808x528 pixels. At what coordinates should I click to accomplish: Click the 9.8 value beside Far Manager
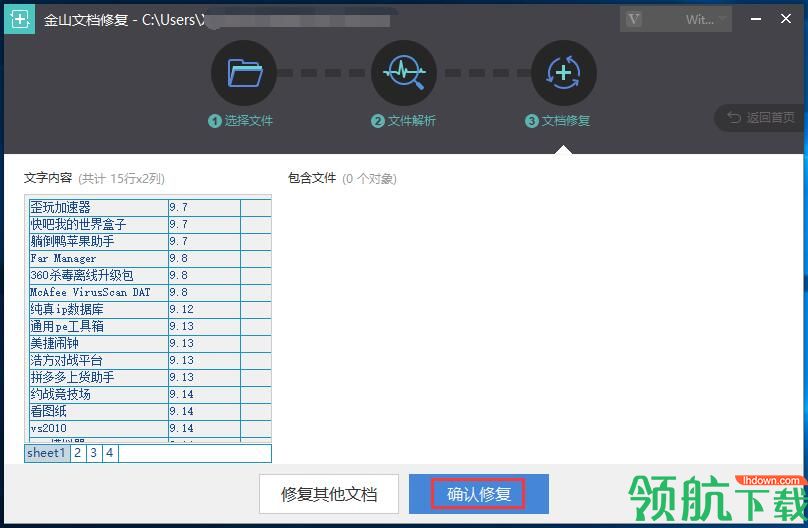pyautogui.click(x=205, y=259)
